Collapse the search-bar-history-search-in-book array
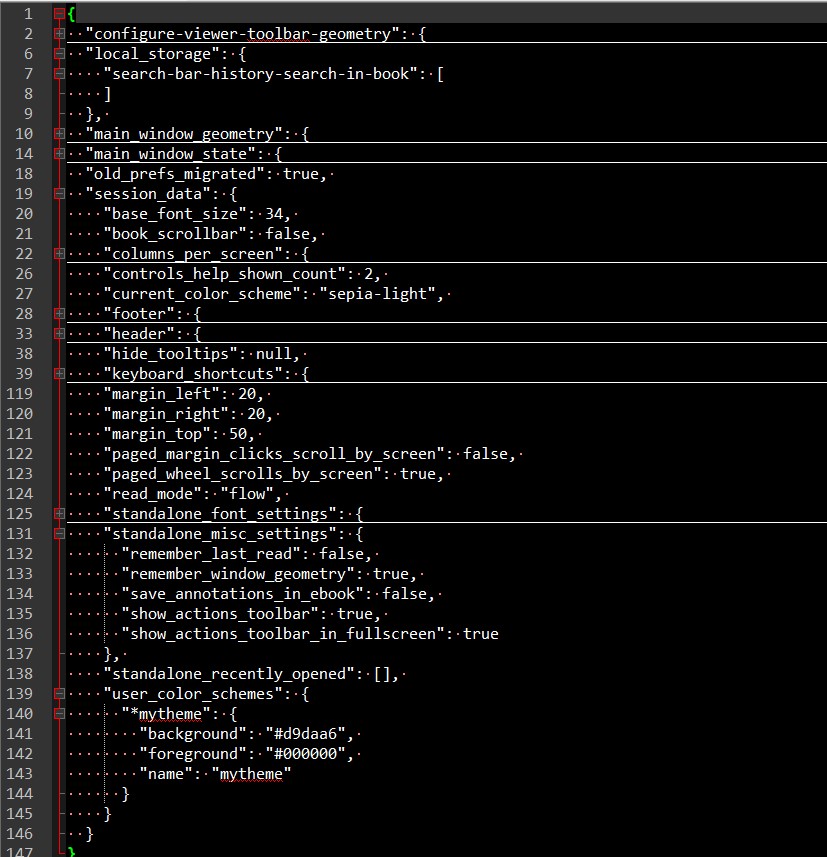 pyautogui.click(x=60, y=74)
